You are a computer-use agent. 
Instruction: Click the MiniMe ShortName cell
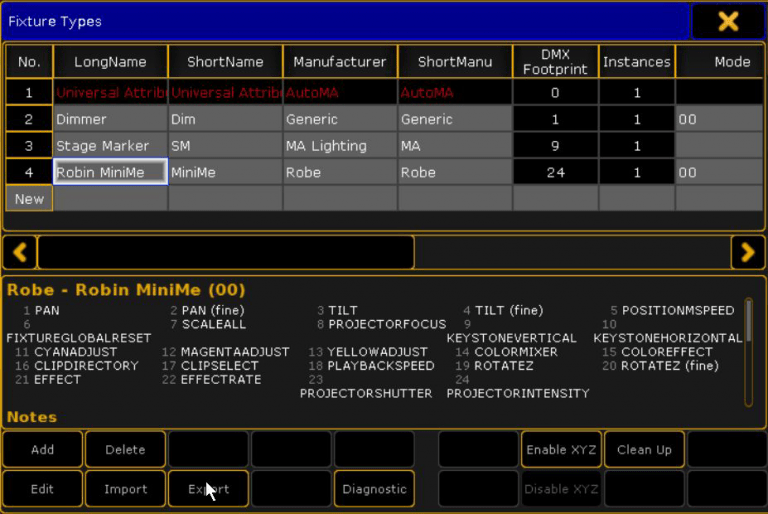225,172
